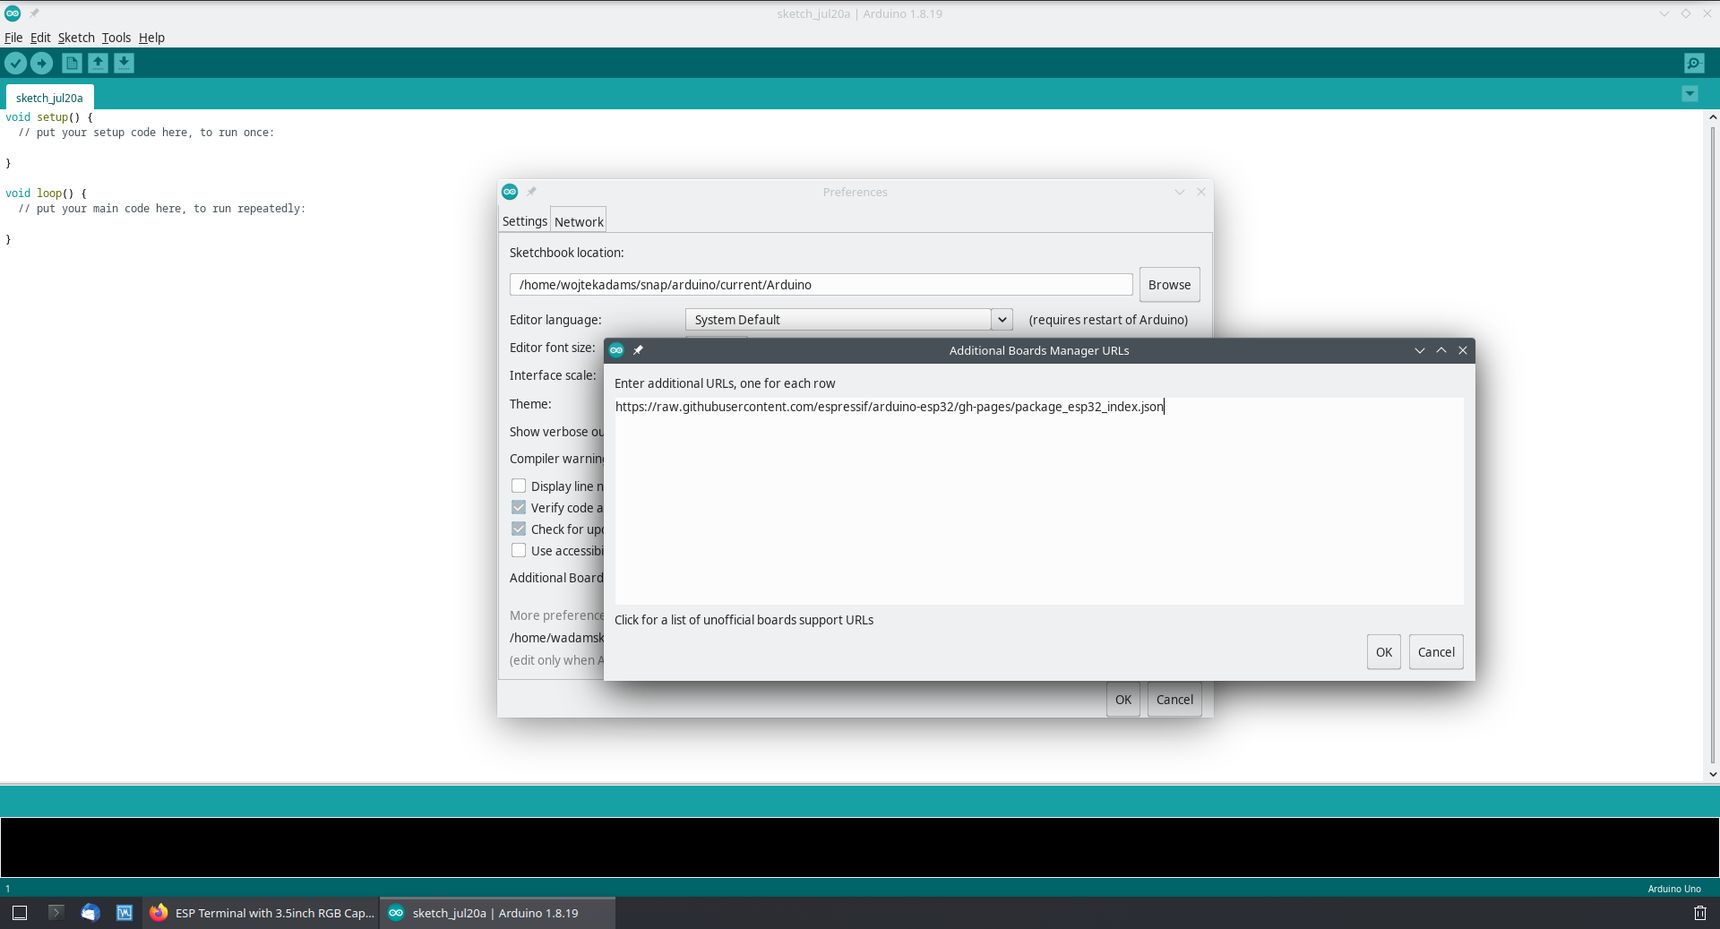Open the Help menu

point(152,37)
